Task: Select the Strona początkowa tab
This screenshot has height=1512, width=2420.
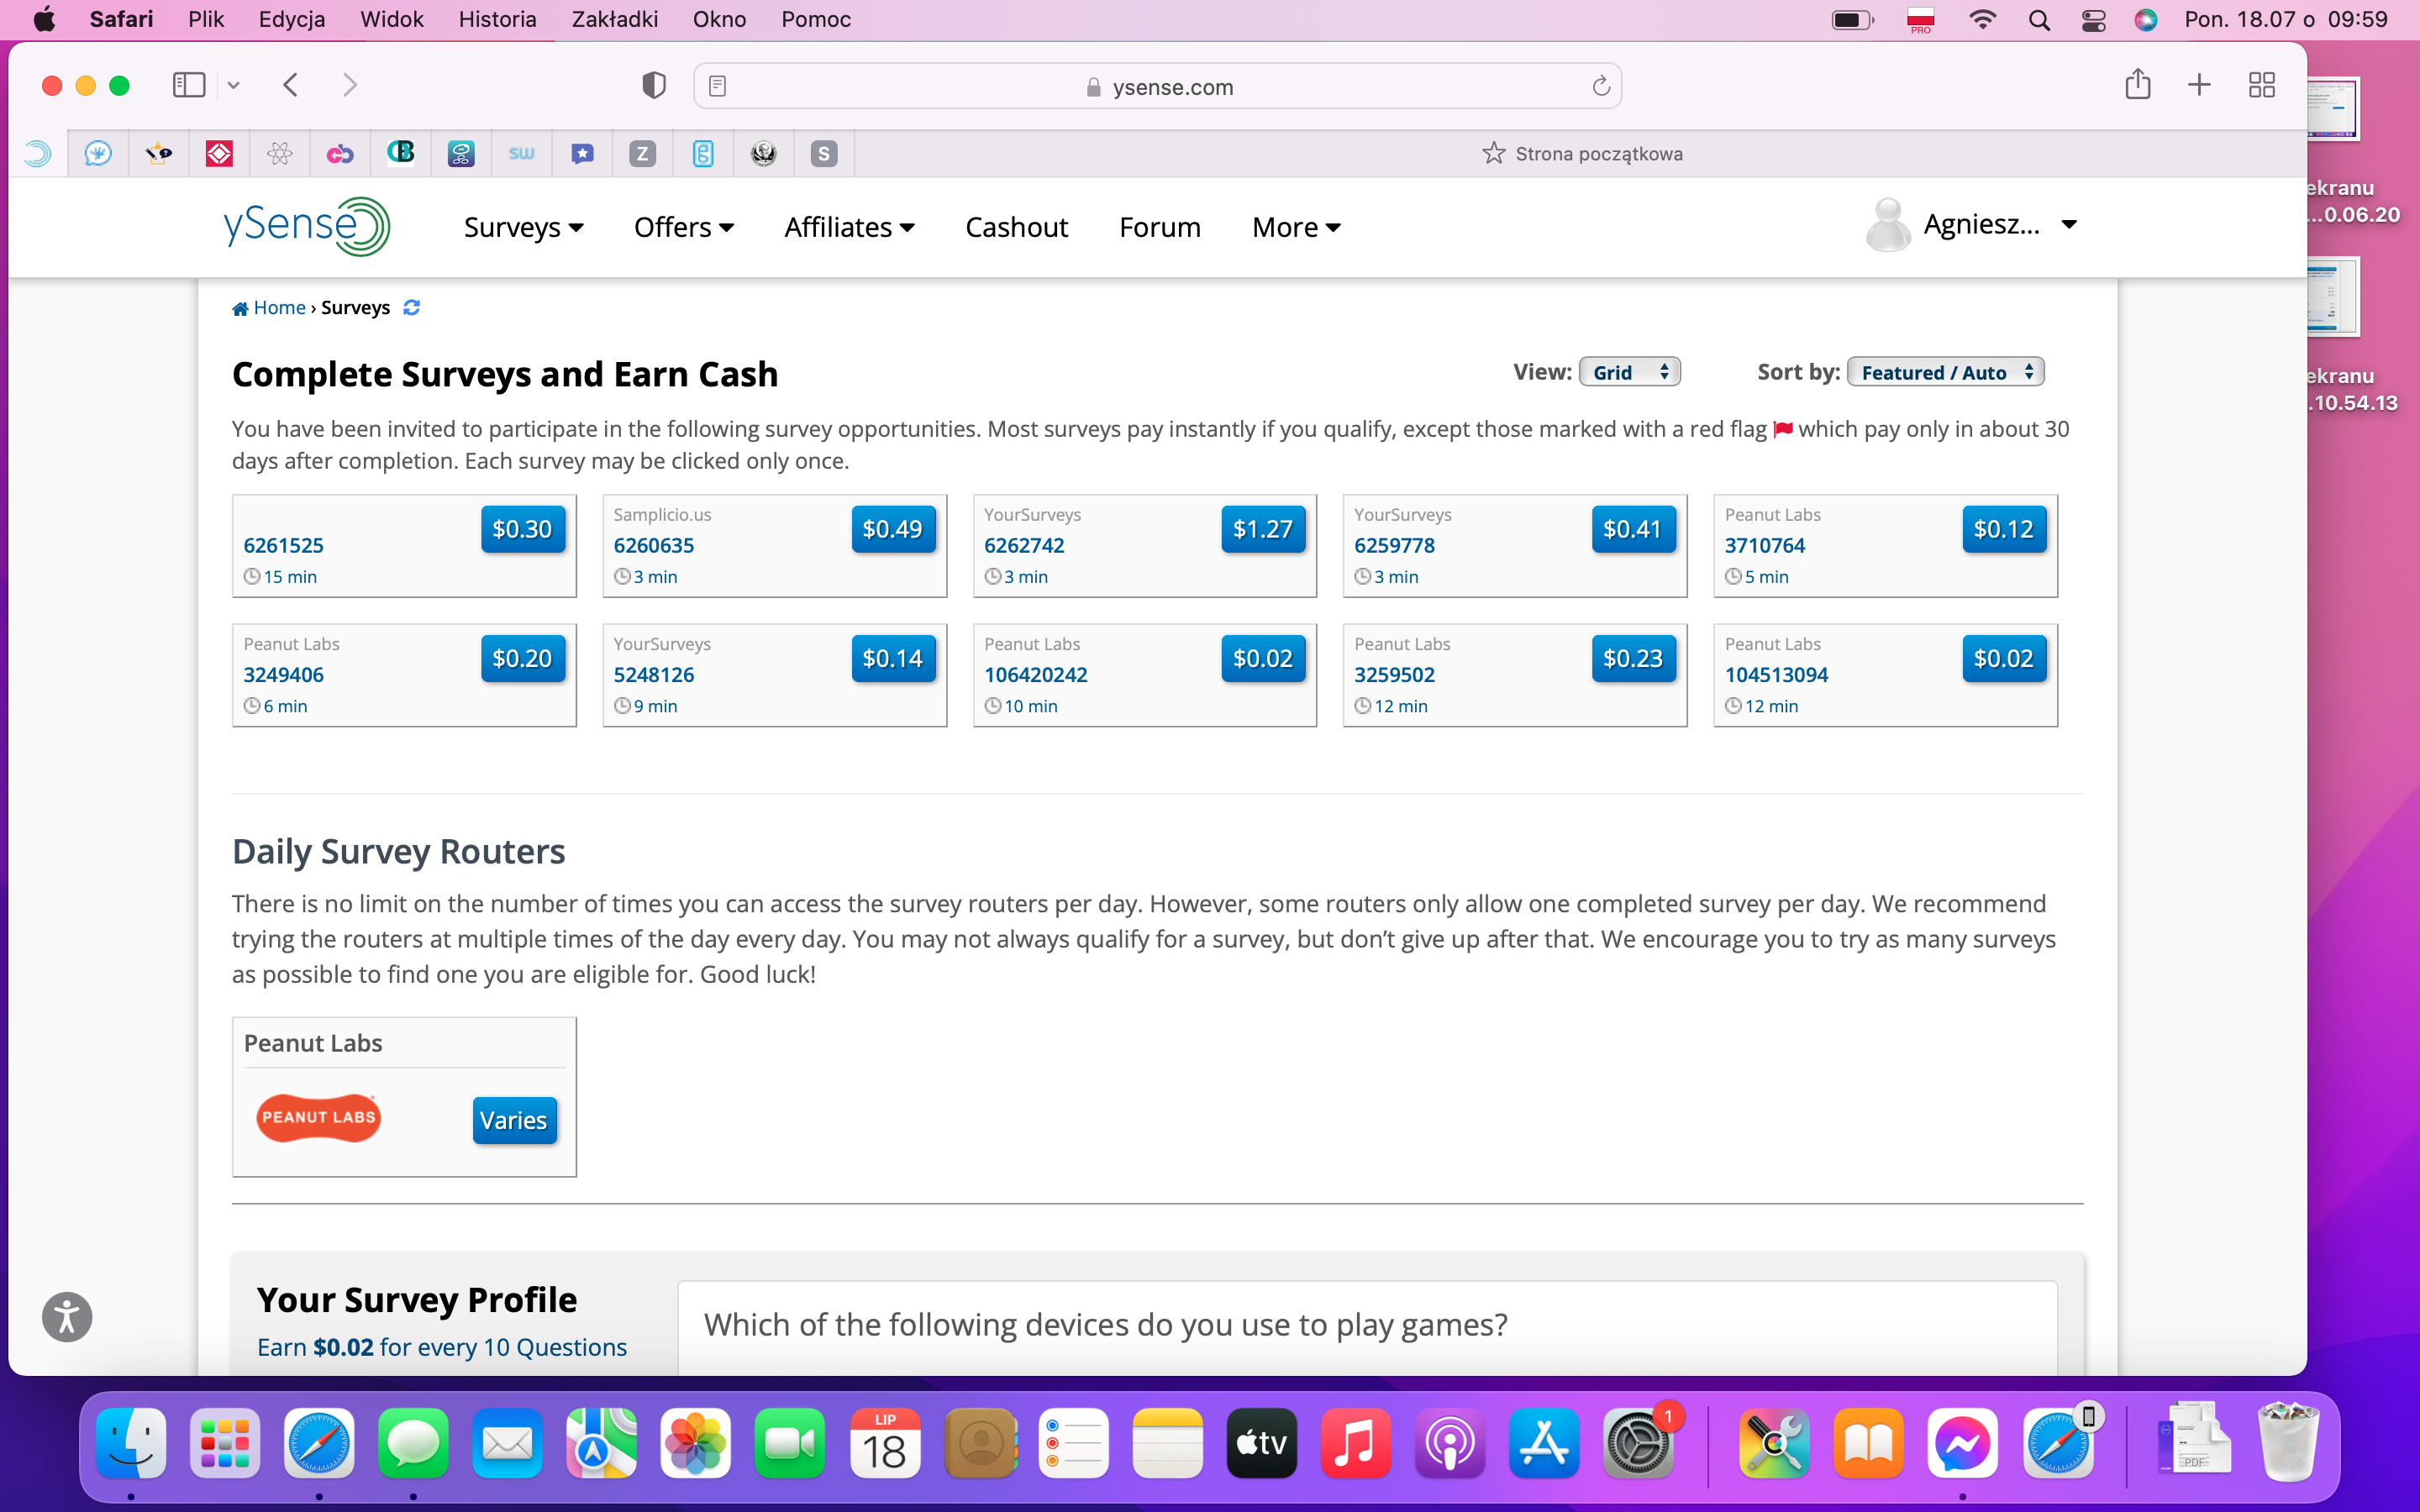Action: pyautogui.click(x=1581, y=153)
